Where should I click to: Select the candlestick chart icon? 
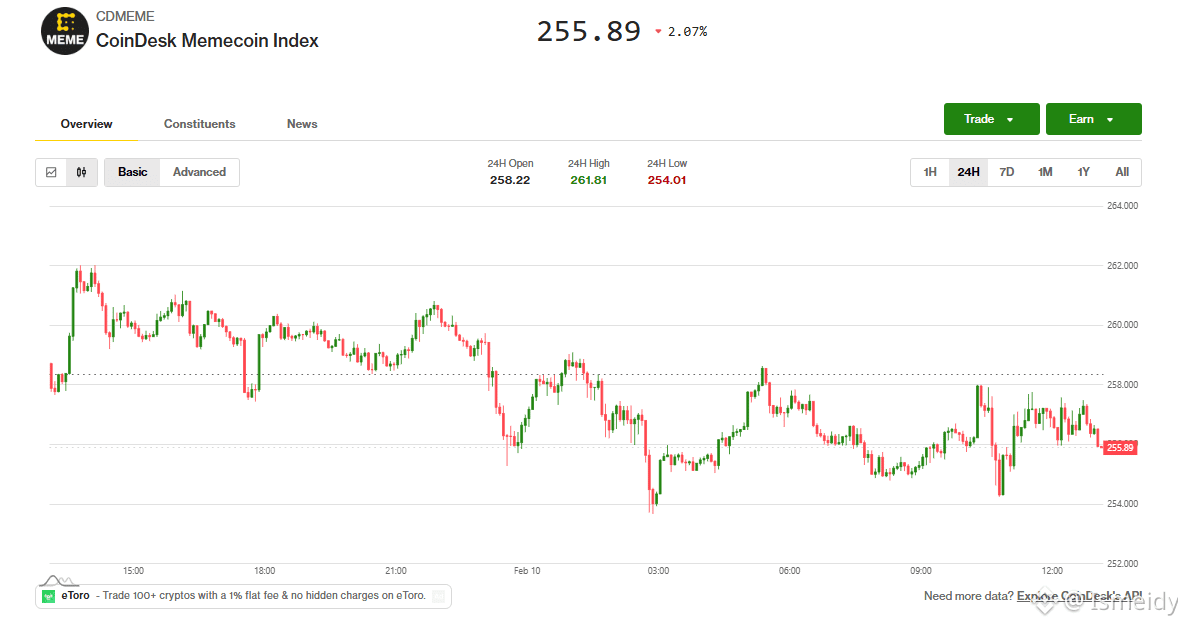point(82,172)
